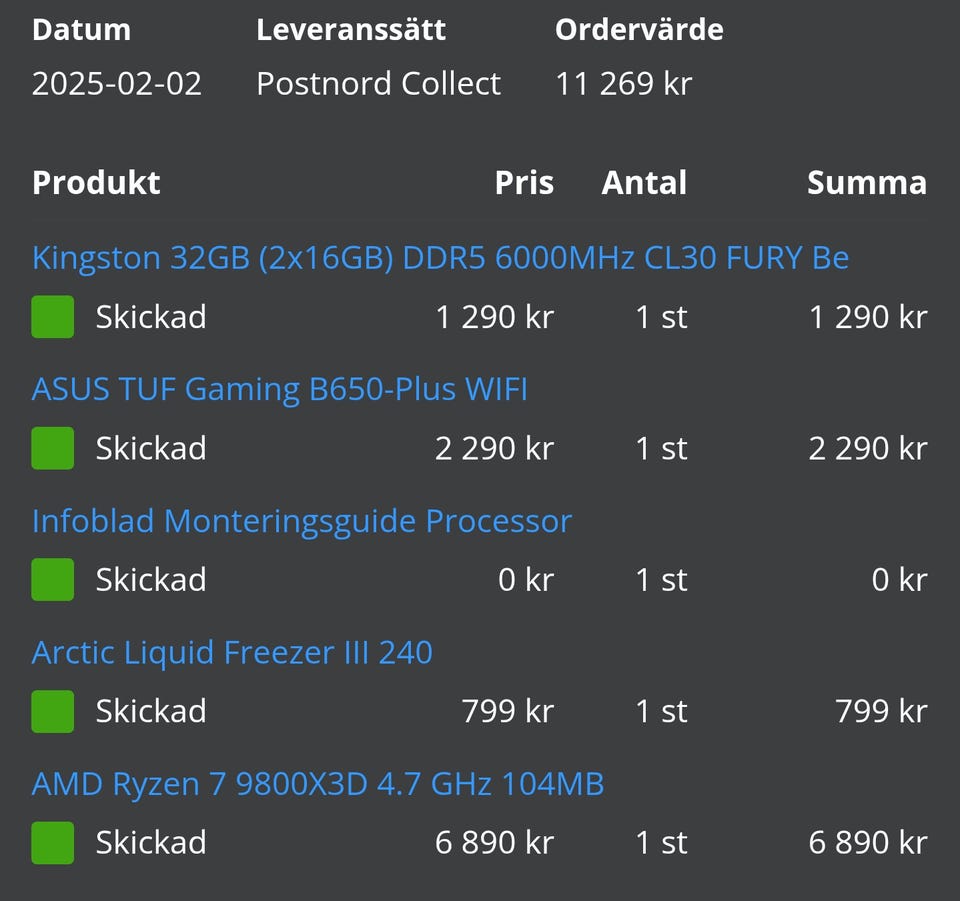
Task: Open Kingston 32GB DDR5 FURY product link
Action: coord(440,258)
